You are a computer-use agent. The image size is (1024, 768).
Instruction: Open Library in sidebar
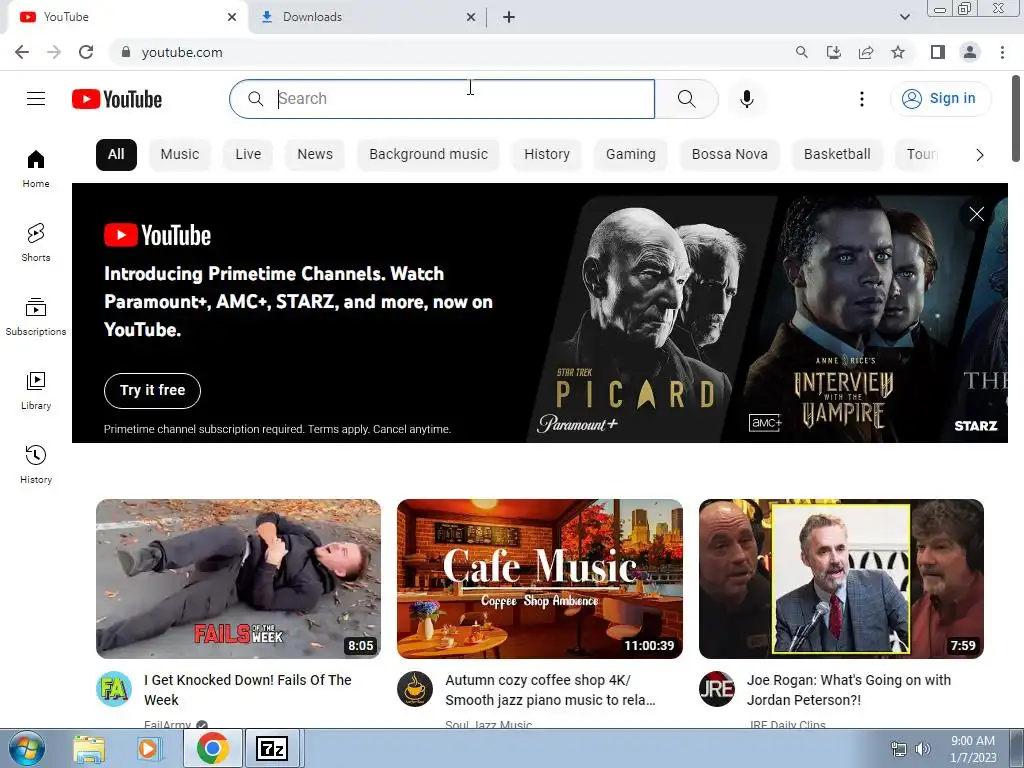click(36, 391)
